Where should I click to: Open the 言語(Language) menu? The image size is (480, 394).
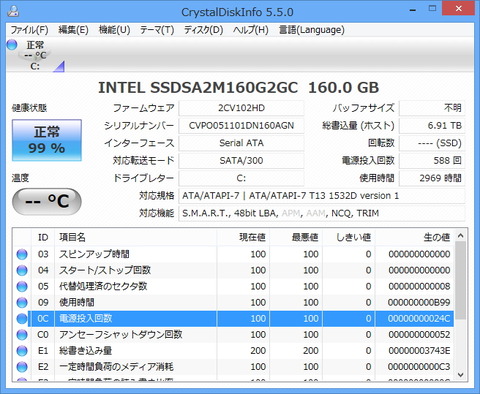[312, 30]
